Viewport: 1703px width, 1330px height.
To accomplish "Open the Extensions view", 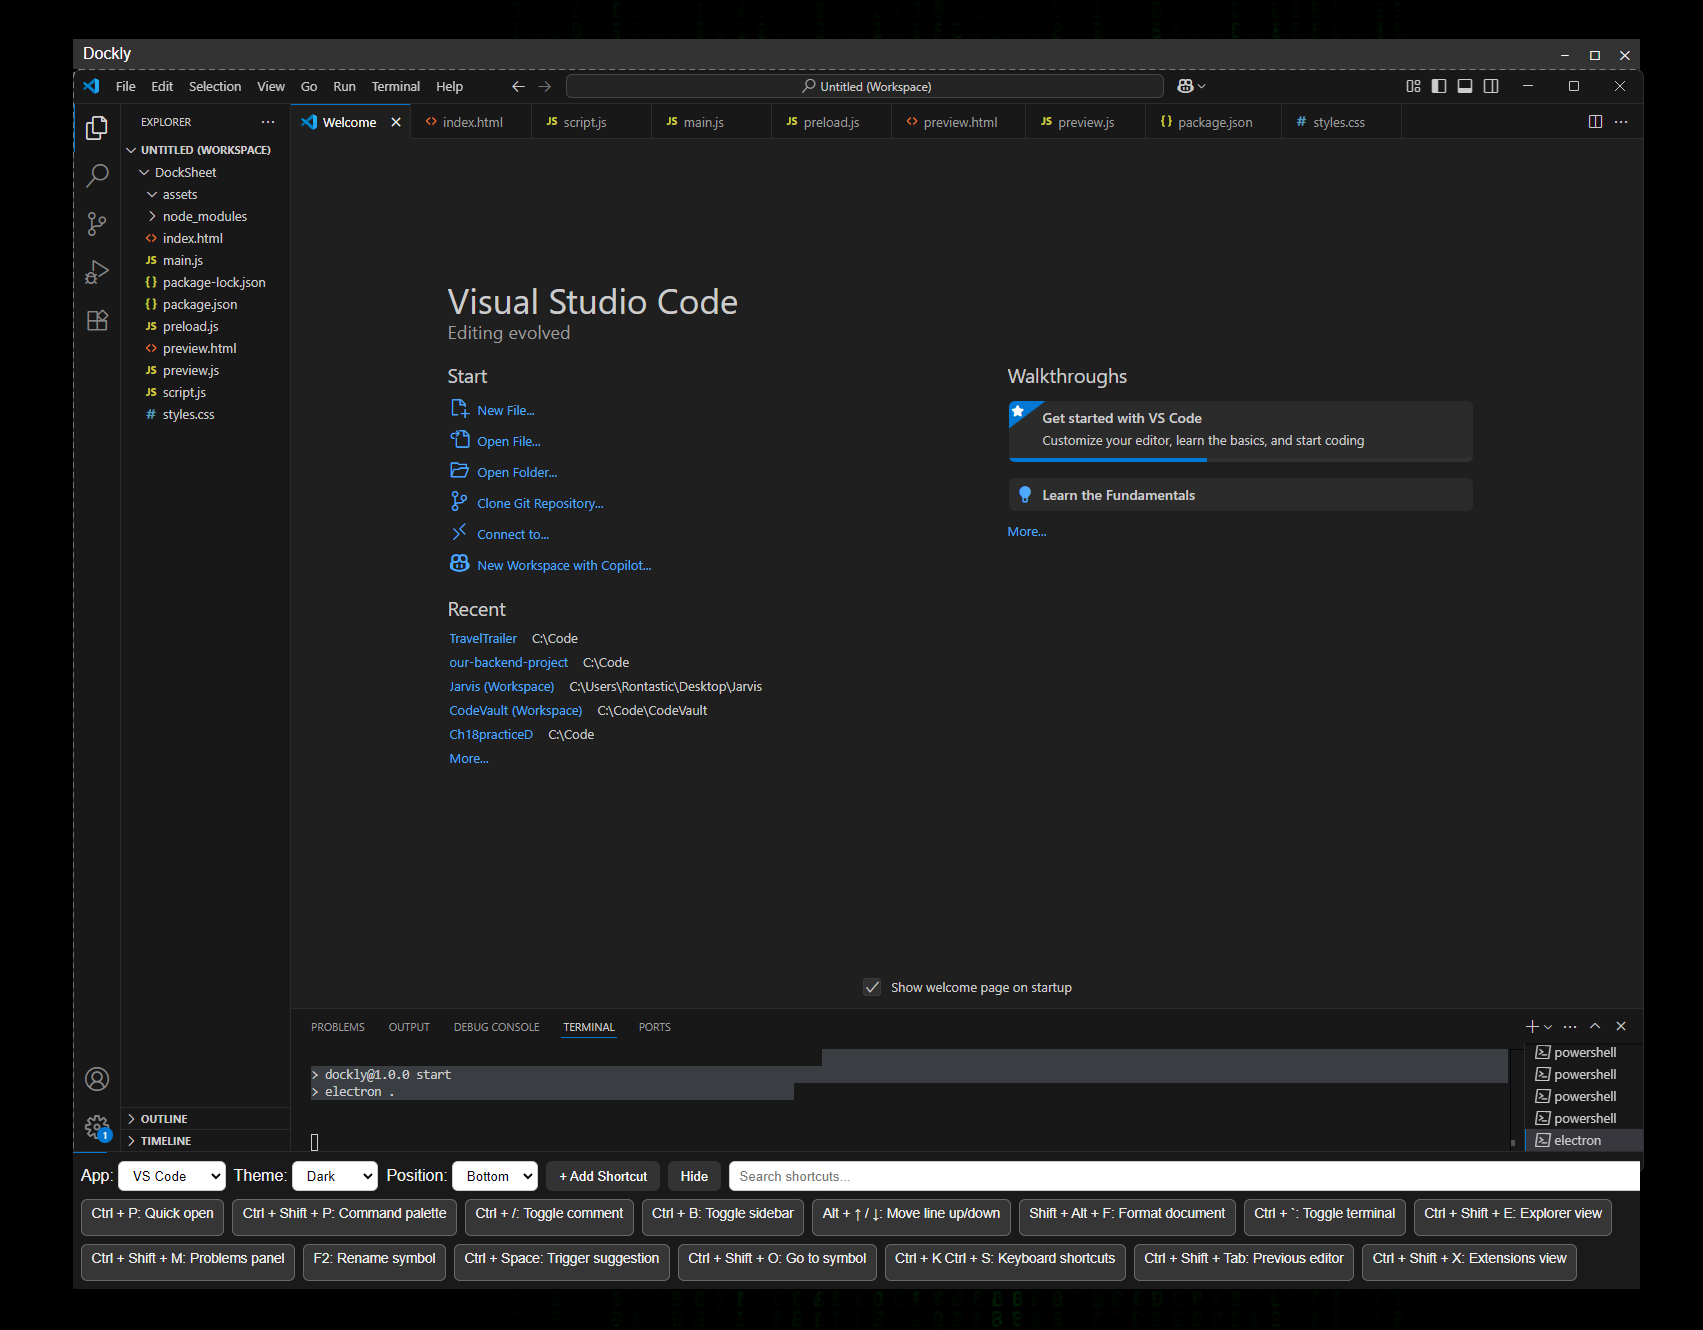I will [96, 320].
